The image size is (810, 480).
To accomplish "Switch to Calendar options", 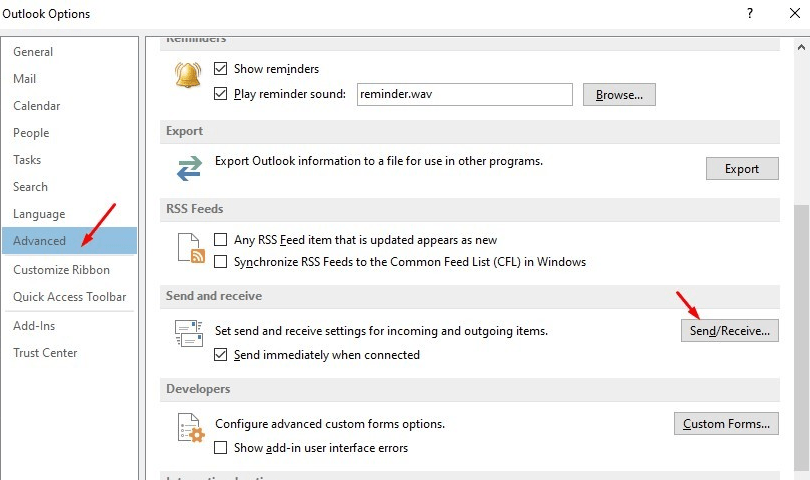I will [x=69, y=105].
